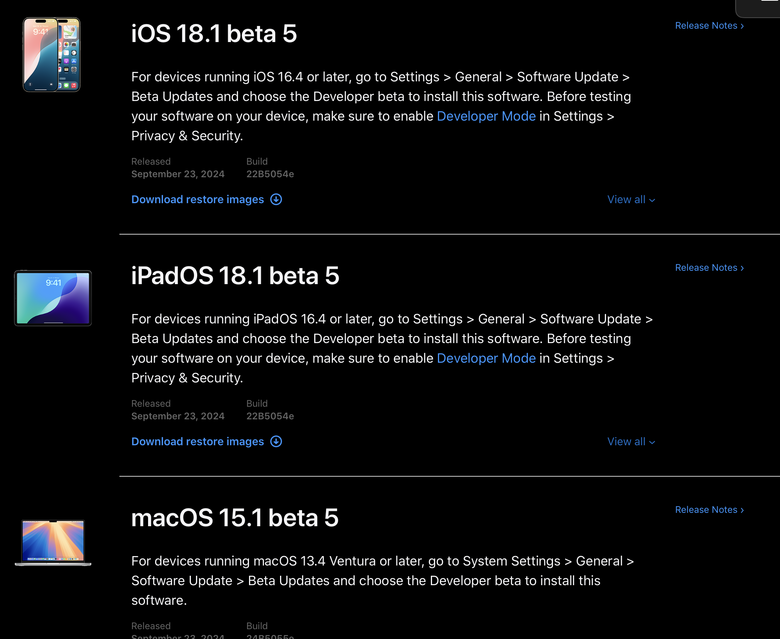
Task: Click the iPhone device image
Action: point(52,54)
